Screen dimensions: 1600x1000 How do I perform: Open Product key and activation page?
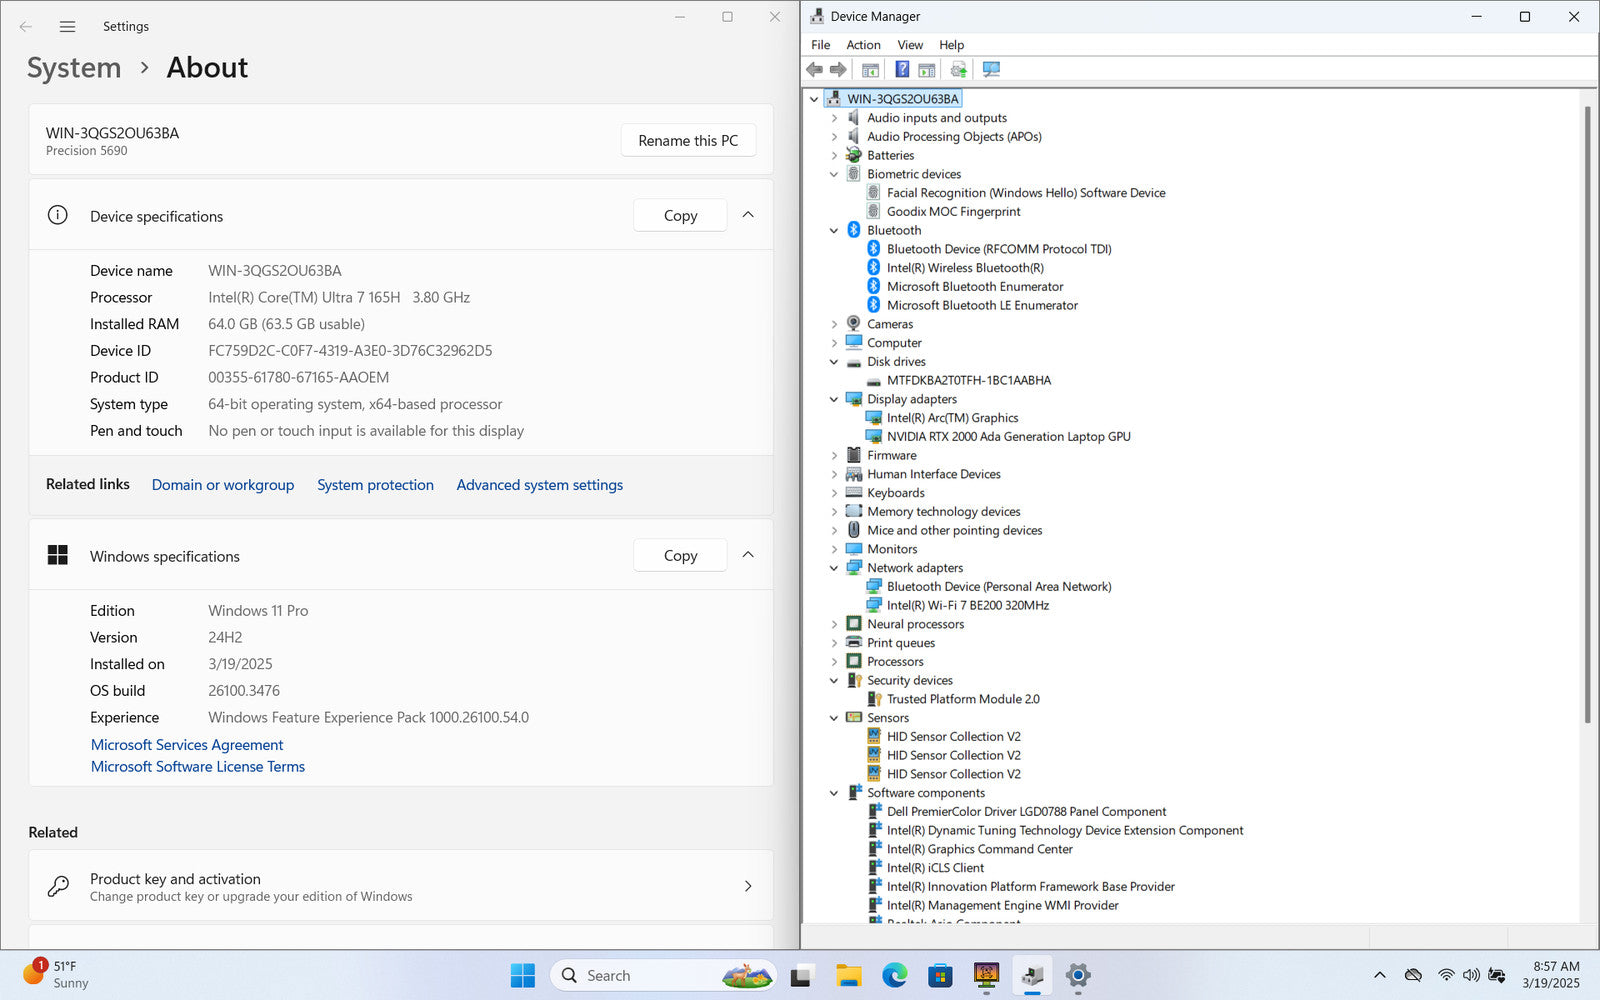click(401, 886)
